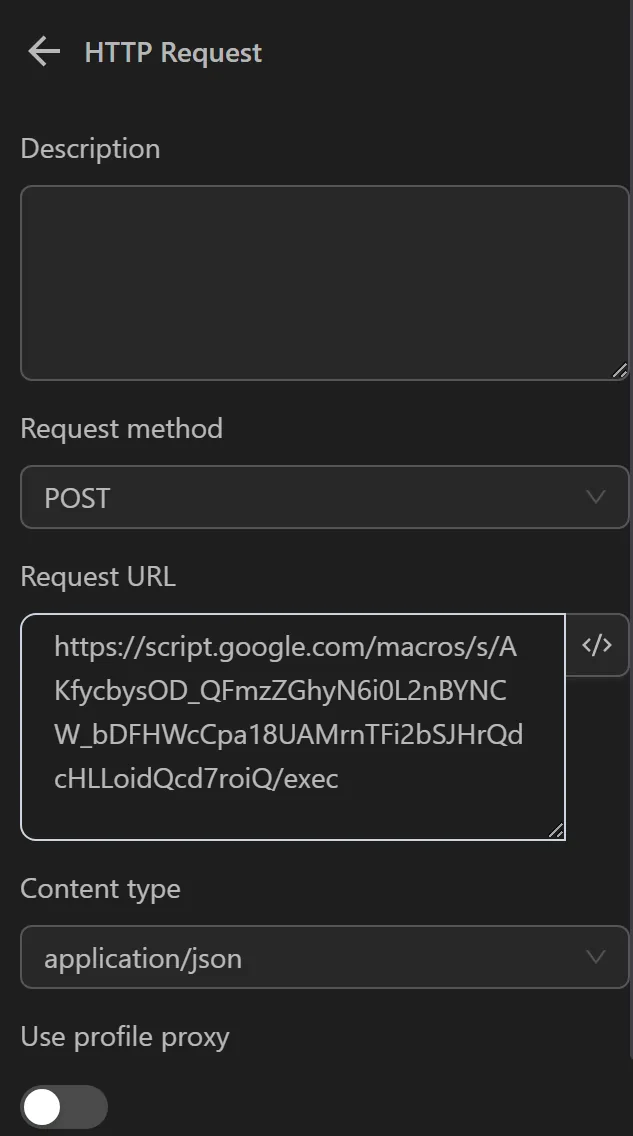Open the variable insertion code editor icon

coord(597,645)
